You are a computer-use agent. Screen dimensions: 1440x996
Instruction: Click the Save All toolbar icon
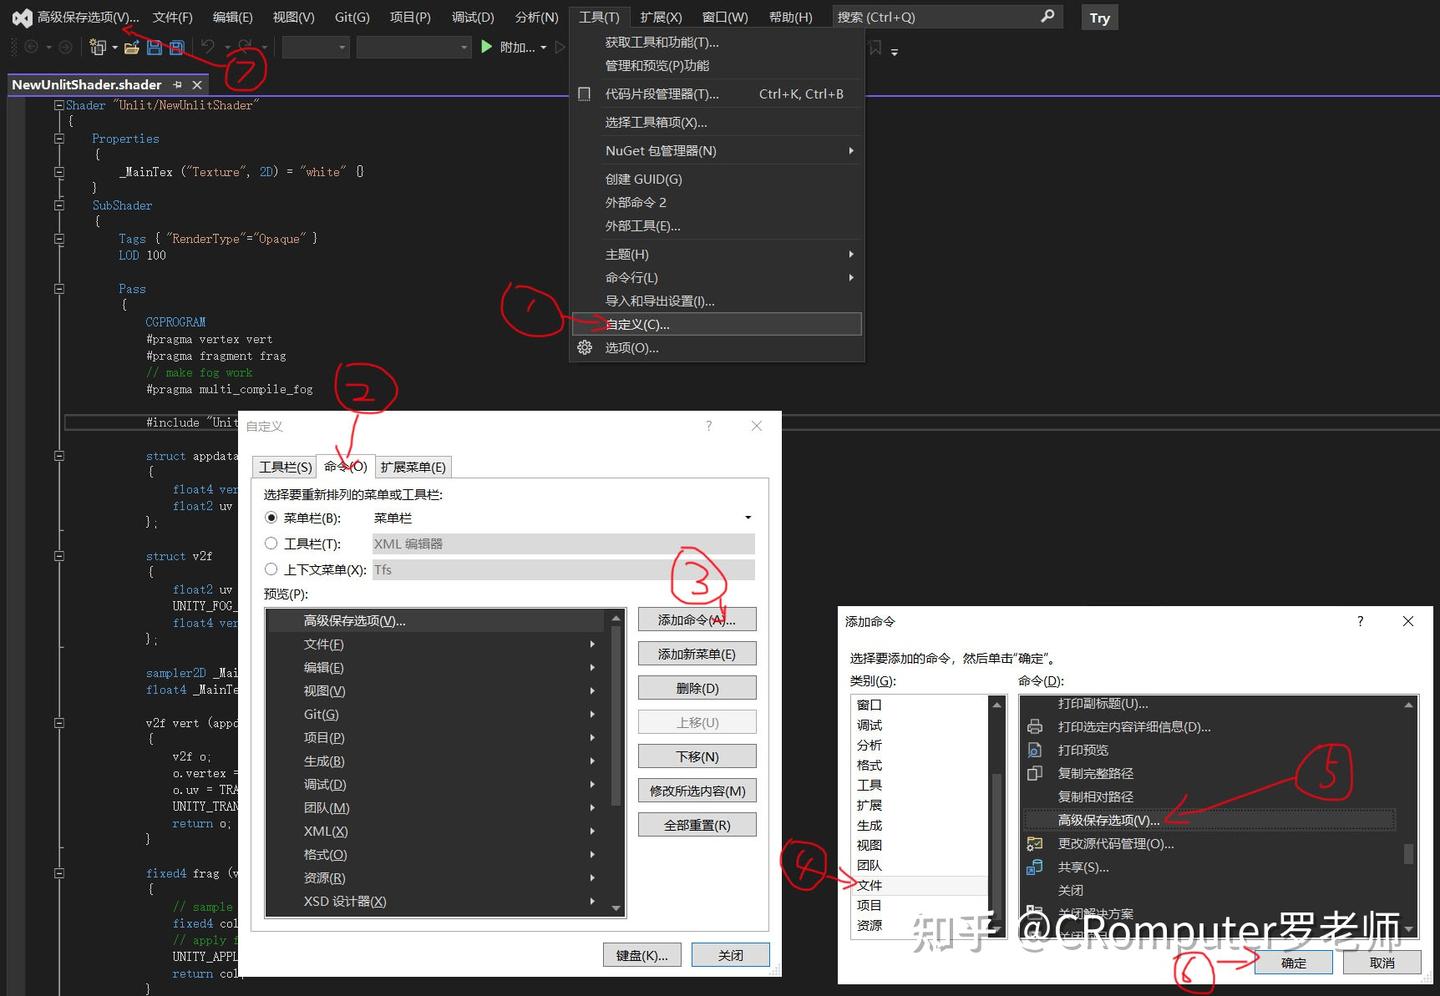coord(176,47)
